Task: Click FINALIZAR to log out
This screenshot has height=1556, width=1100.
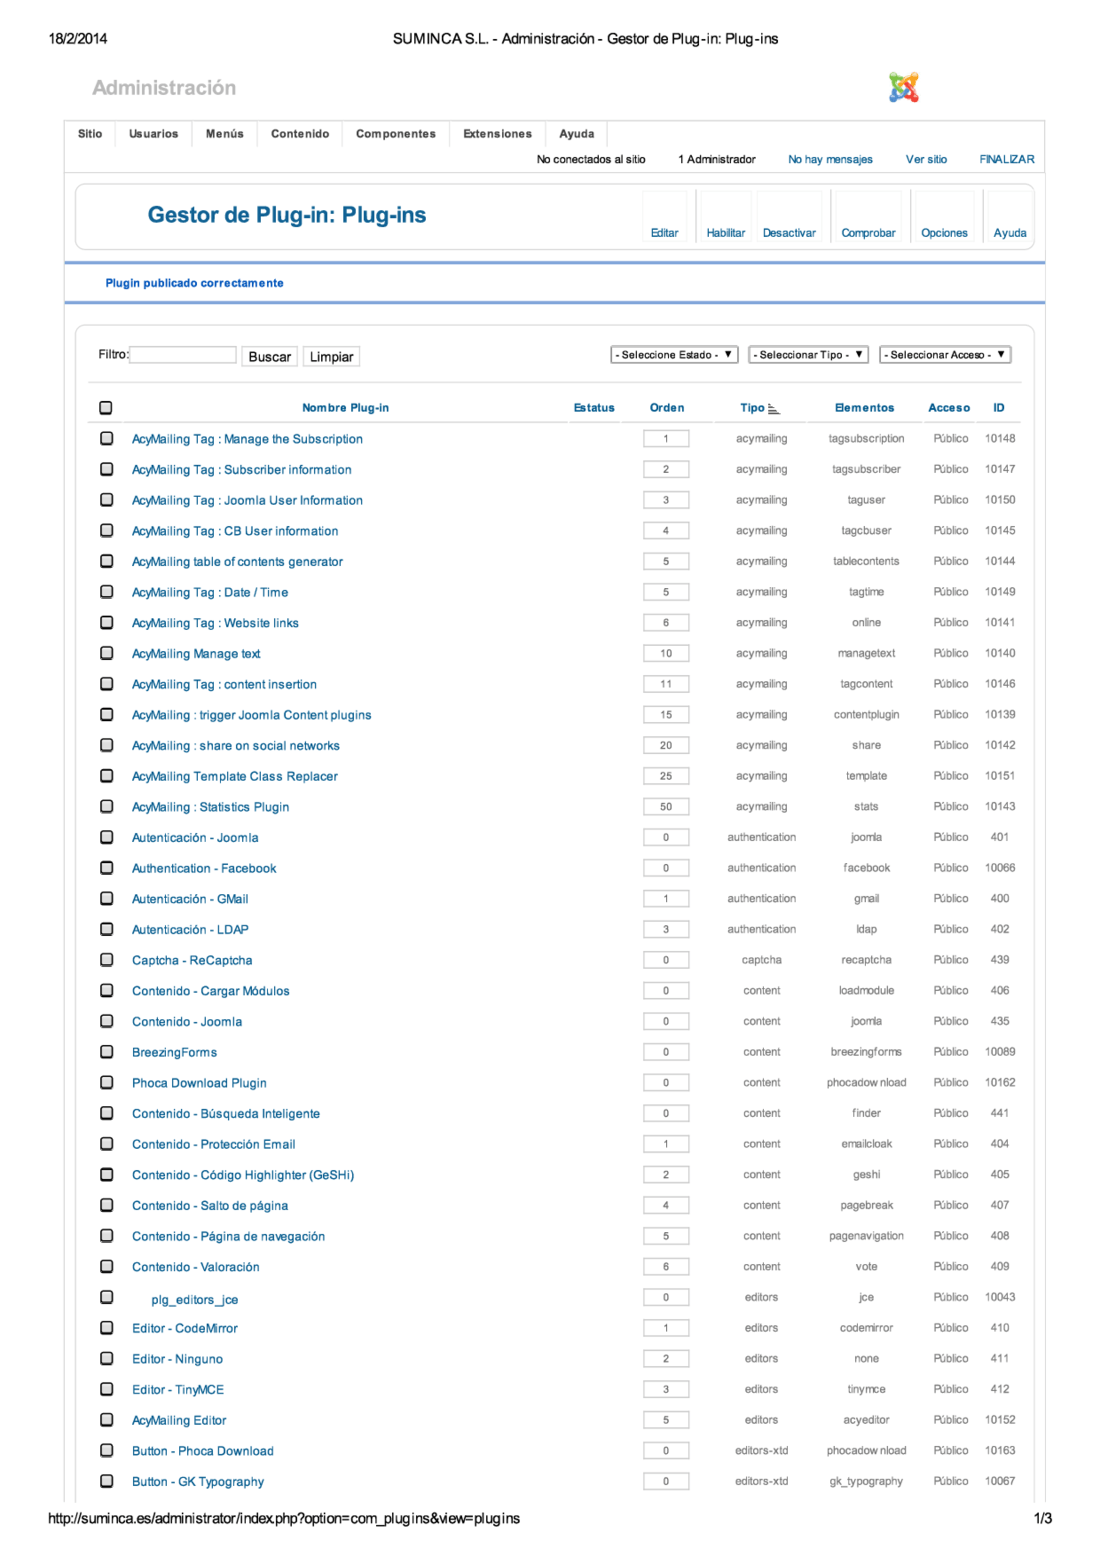Action: [1007, 159]
